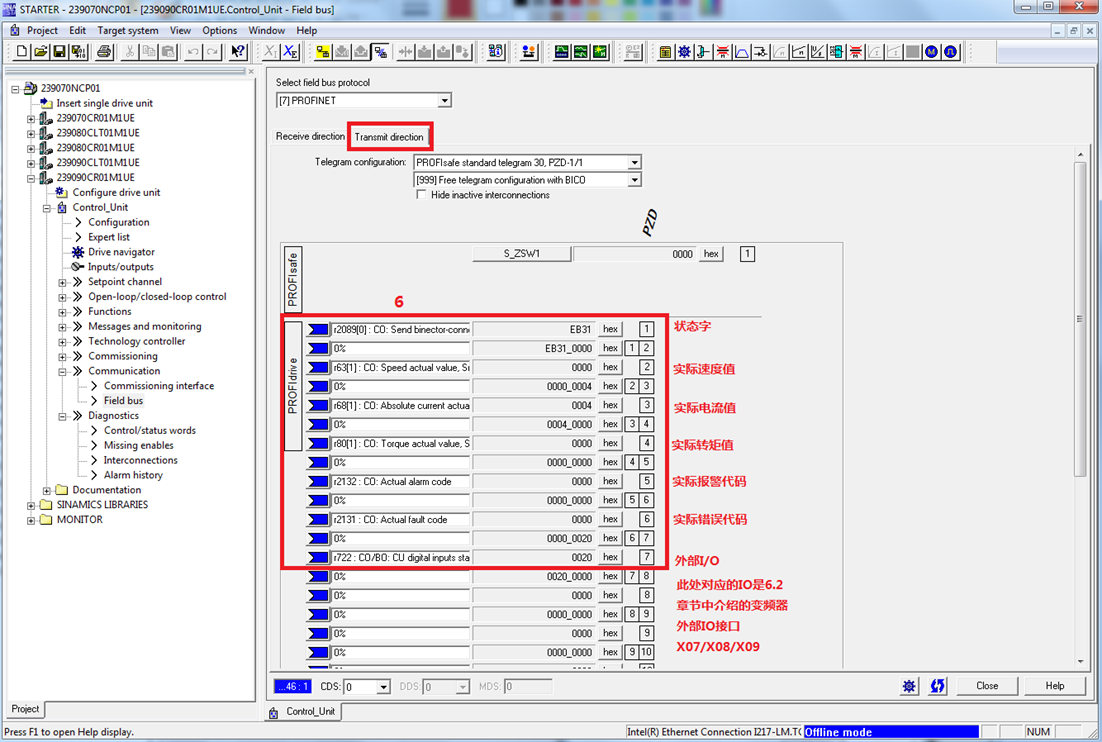Click the Open project folder icon
Screen dimensions: 1102x742
pyautogui.click(x=41, y=52)
